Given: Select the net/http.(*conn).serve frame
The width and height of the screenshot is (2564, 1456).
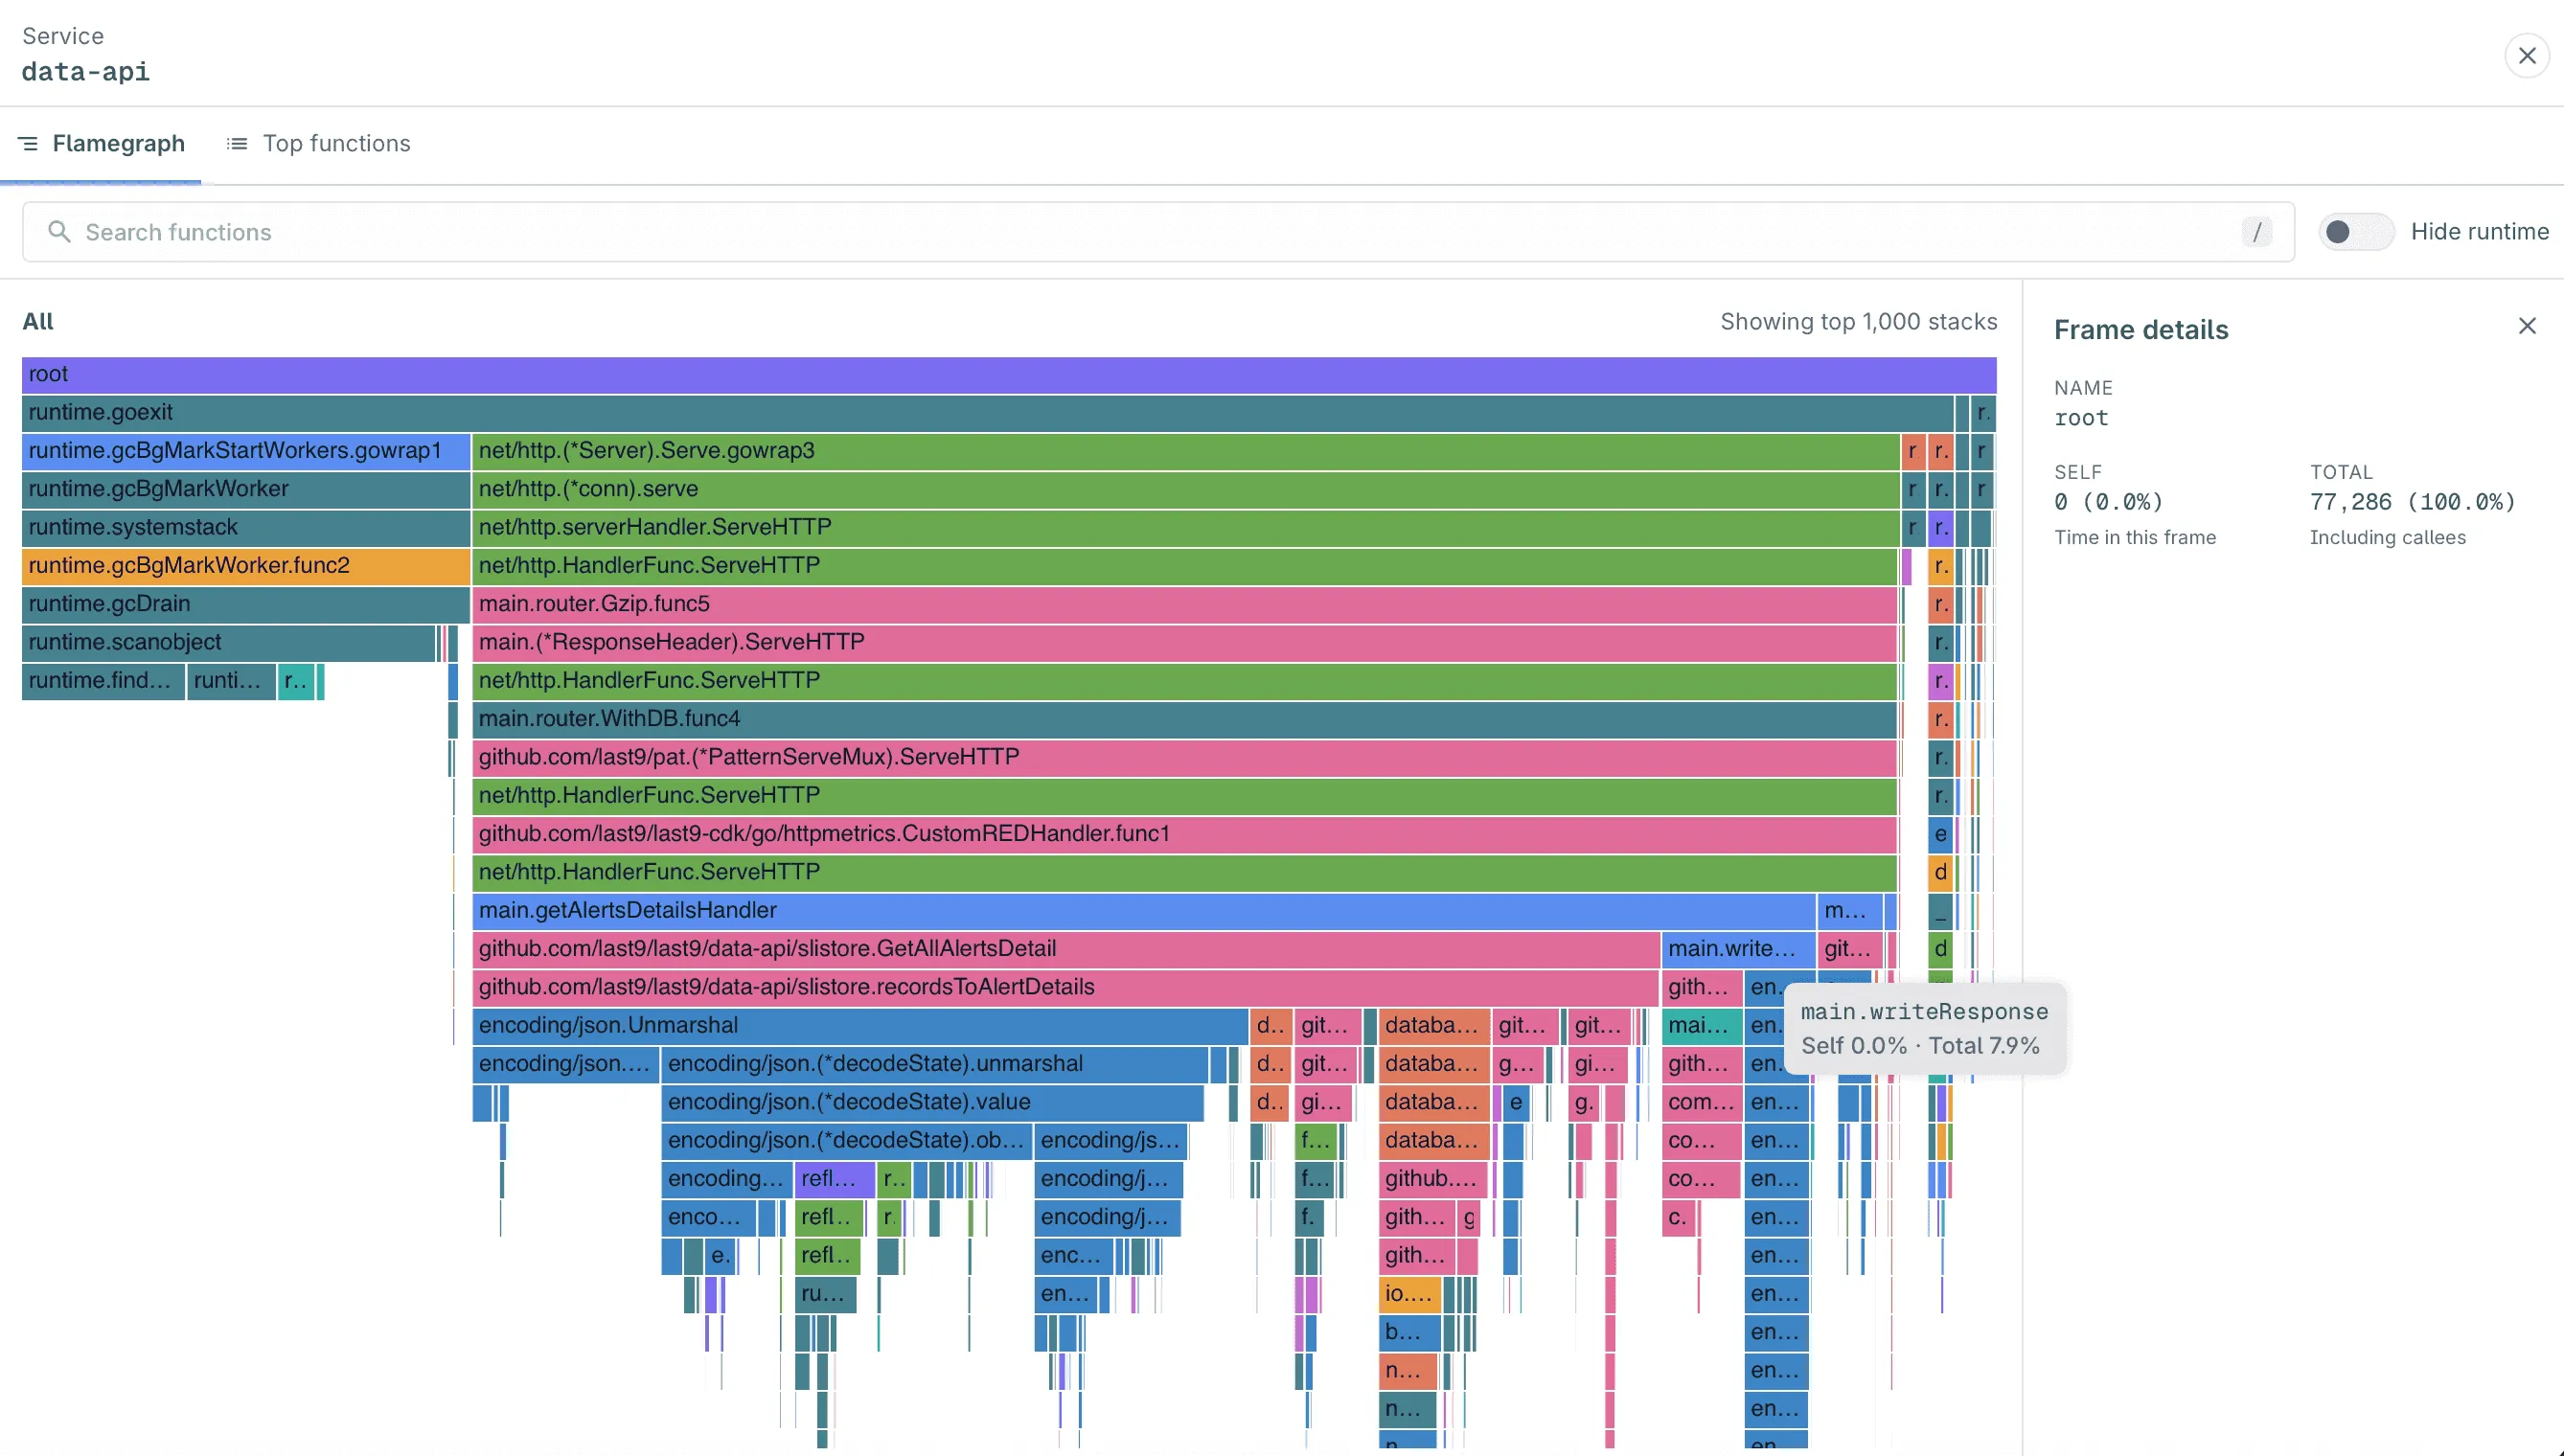Looking at the screenshot, I should [x=1185, y=489].
